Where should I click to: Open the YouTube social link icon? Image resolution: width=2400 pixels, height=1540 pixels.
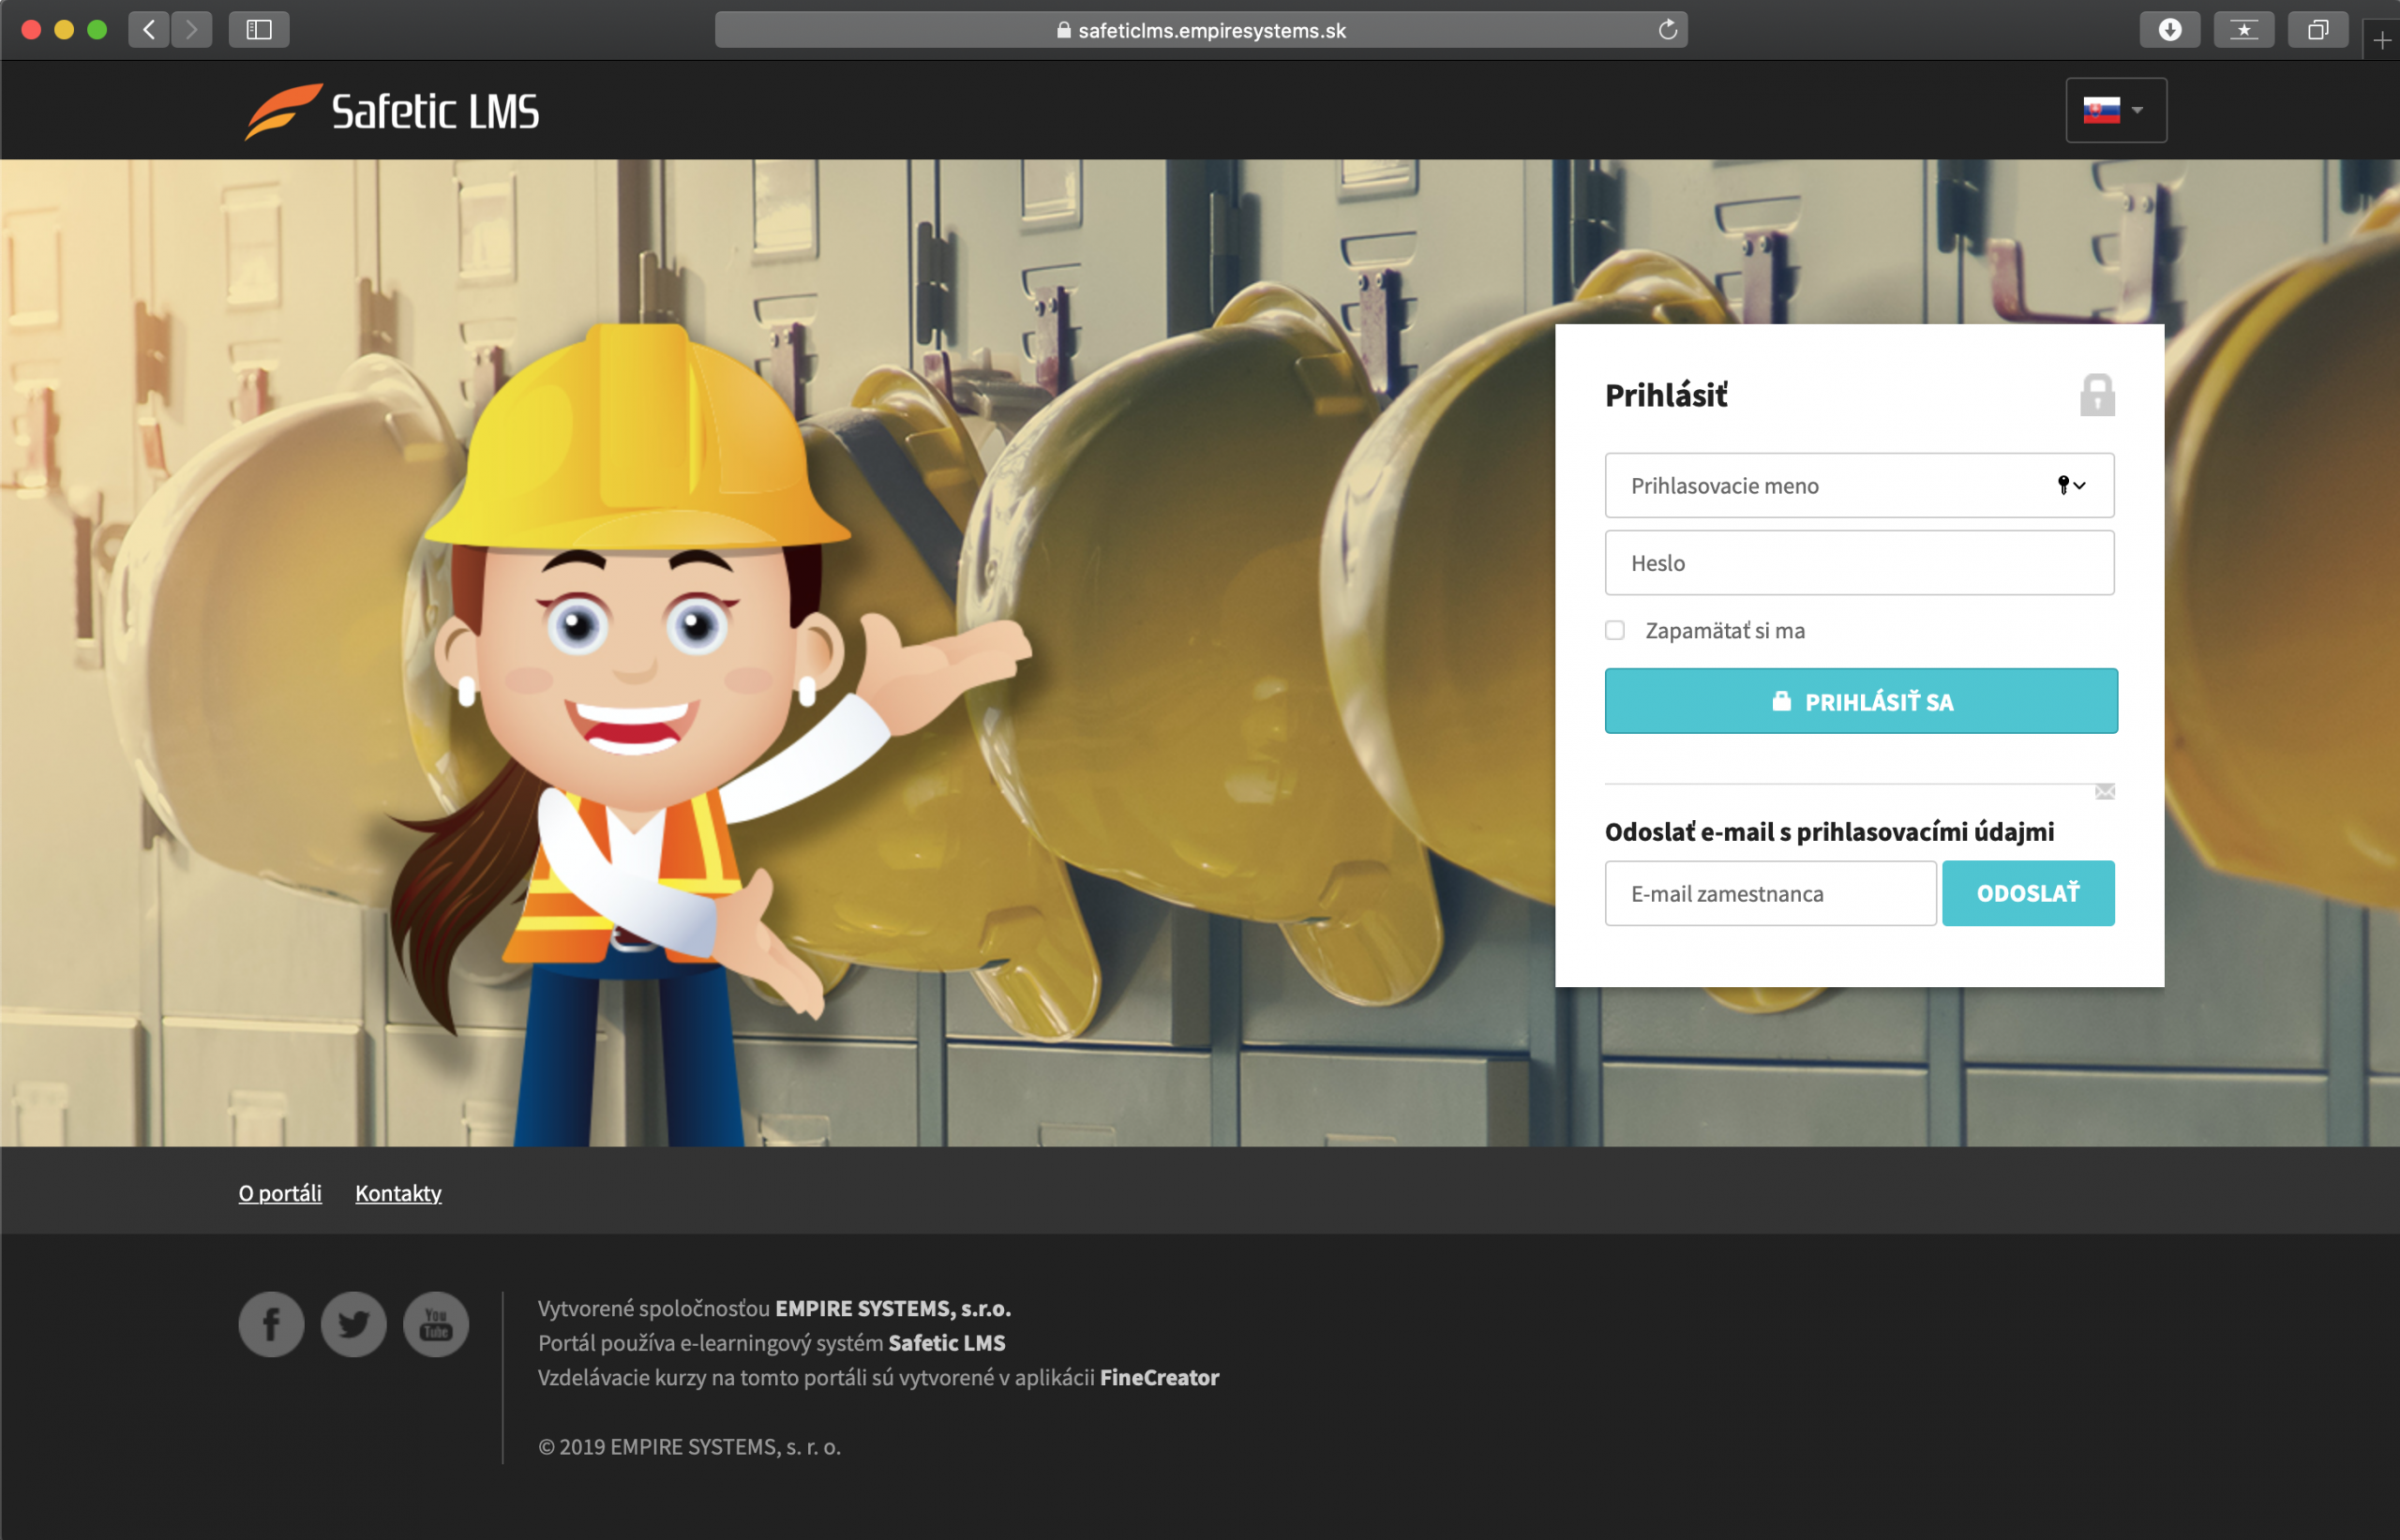coord(436,1324)
